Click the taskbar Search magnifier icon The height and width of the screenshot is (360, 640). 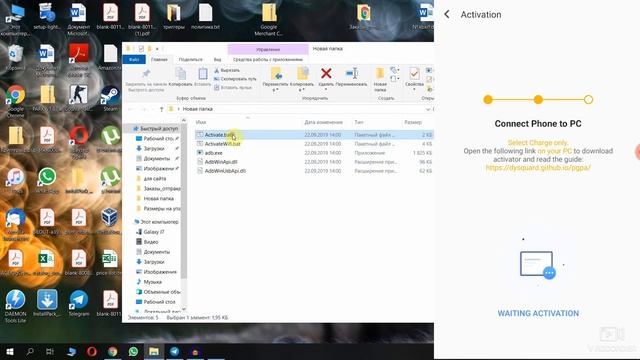30,351
